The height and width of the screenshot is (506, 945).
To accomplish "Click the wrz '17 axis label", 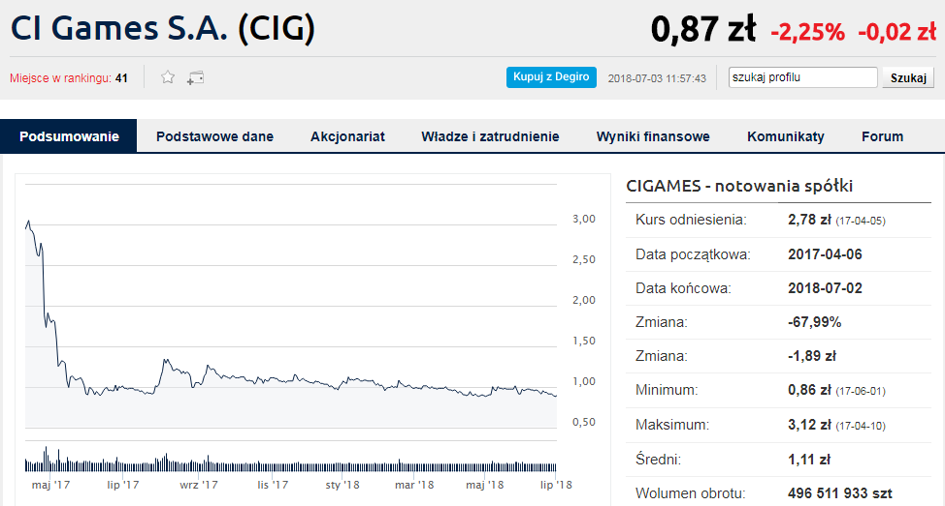I will (x=198, y=485).
